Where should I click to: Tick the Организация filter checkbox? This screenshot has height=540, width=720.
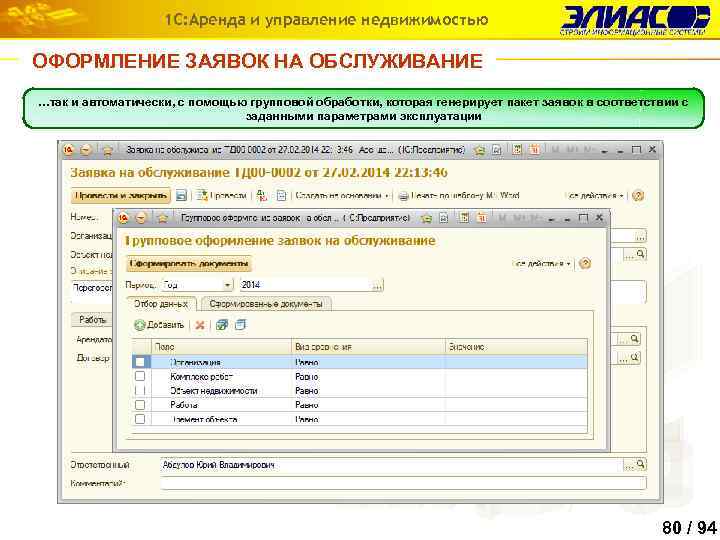click(x=140, y=362)
